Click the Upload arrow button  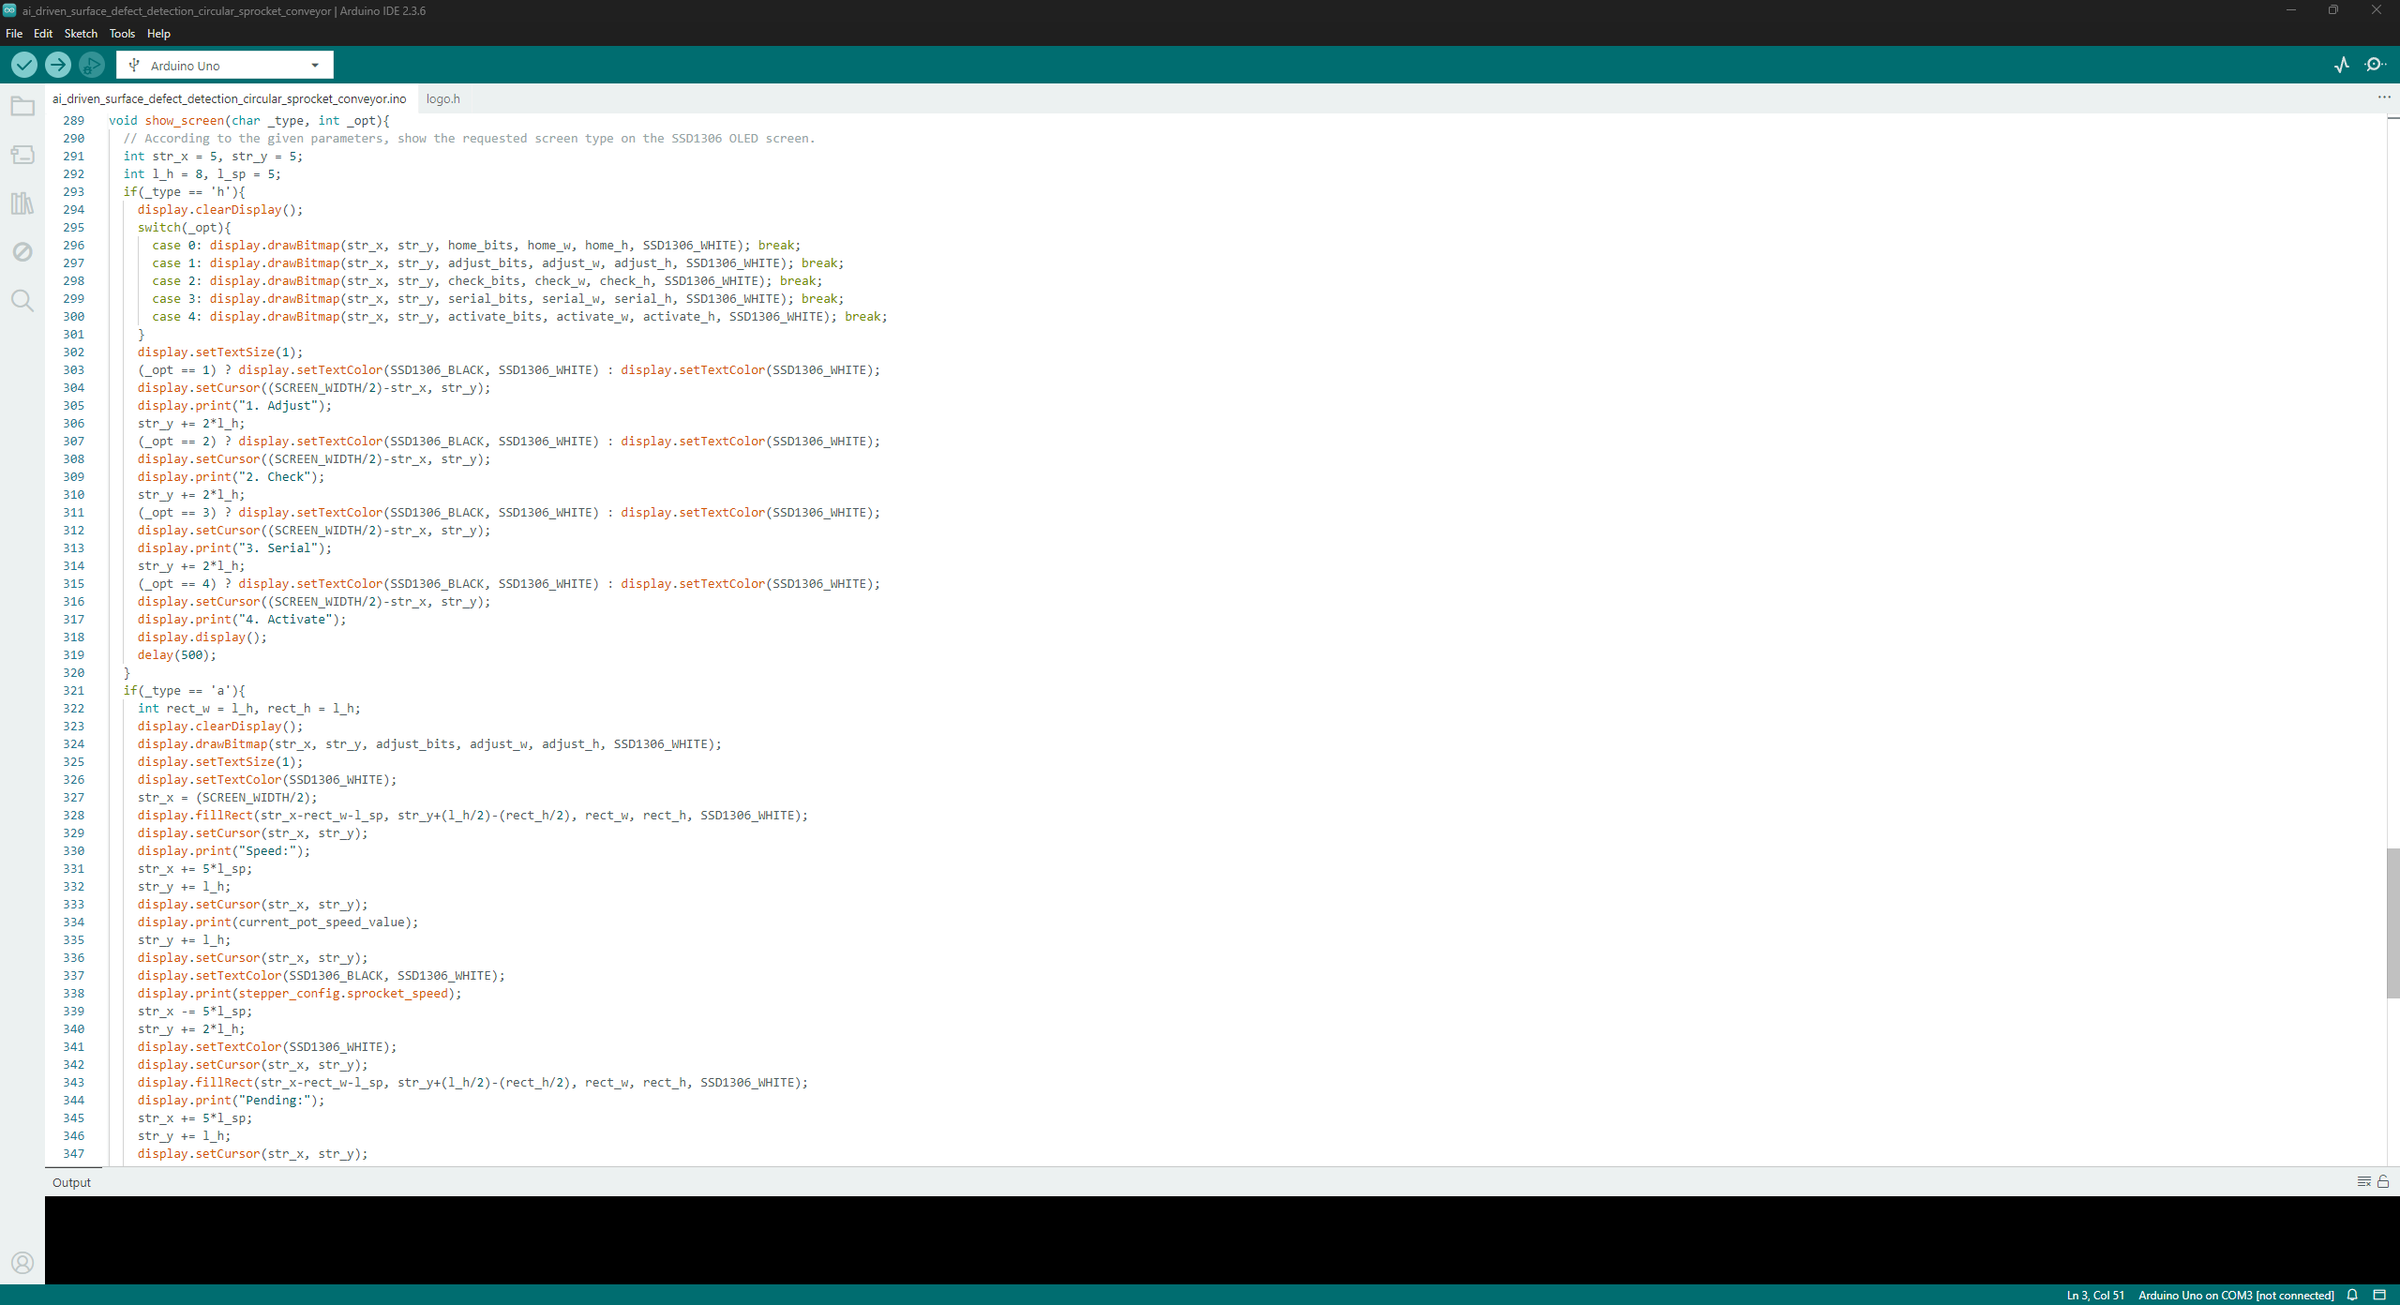pos(58,65)
